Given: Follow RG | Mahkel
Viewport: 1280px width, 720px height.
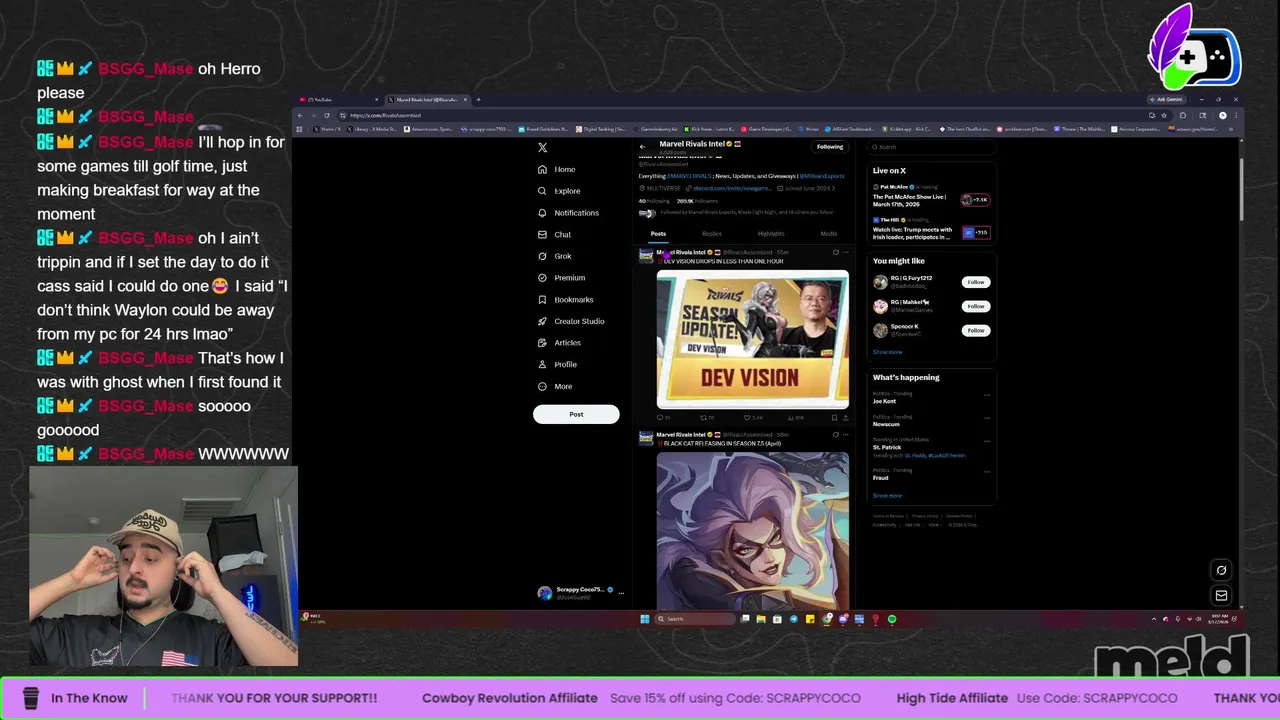Looking at the screenshot, I should [x=975, y=306].
